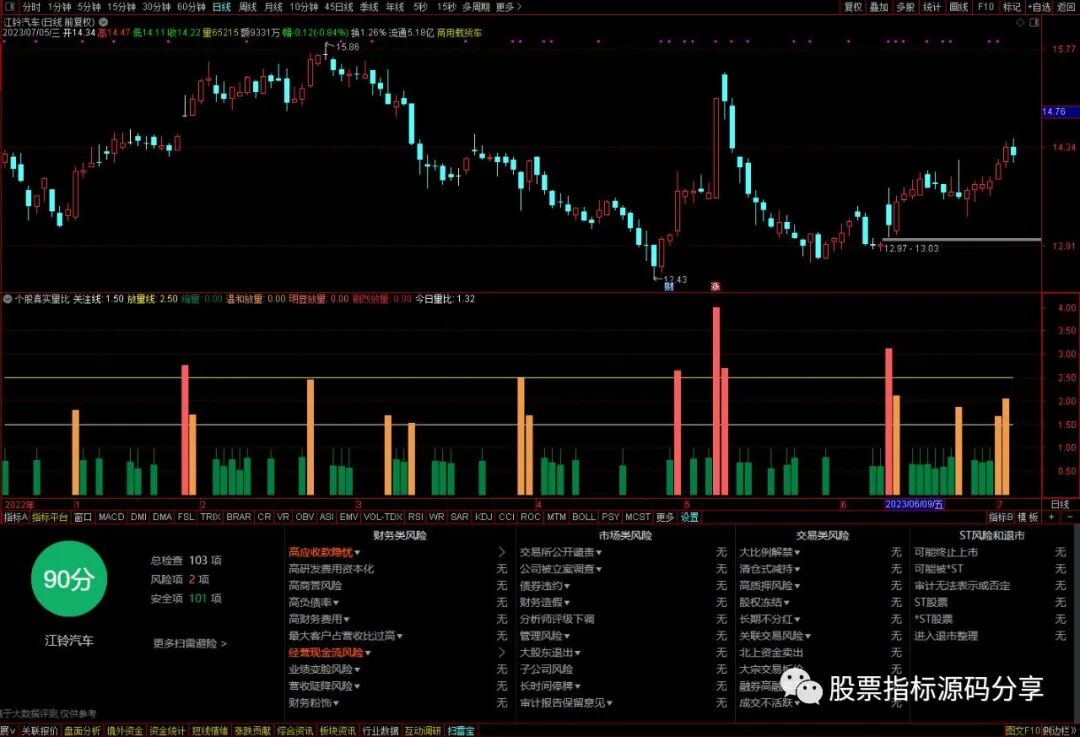Open 互动调研 bottom tab
The image size is (1080, 737).
click(422, 731)
